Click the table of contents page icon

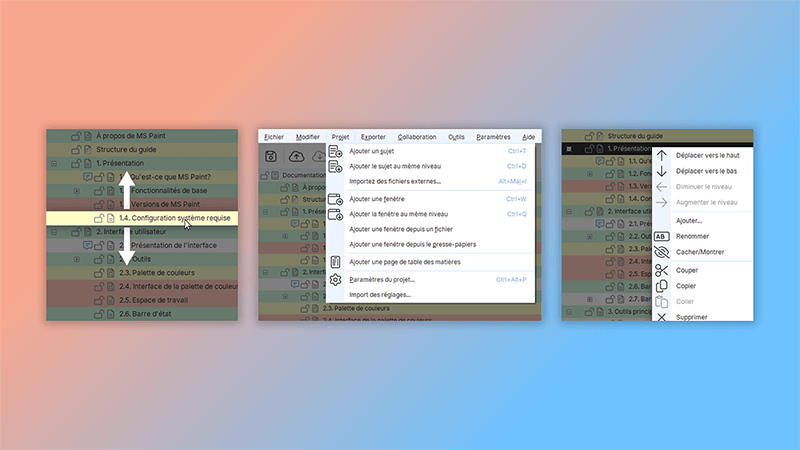tap(336, 261)
